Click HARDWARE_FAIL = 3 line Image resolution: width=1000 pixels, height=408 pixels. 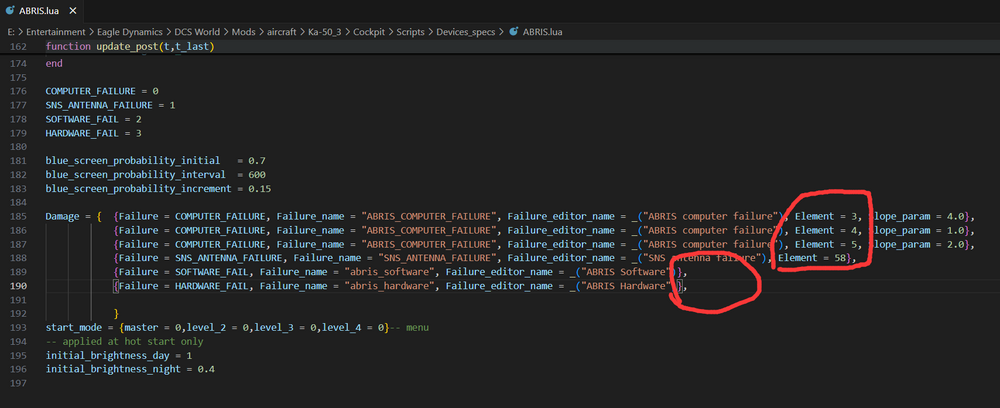(x=93, y=133)
